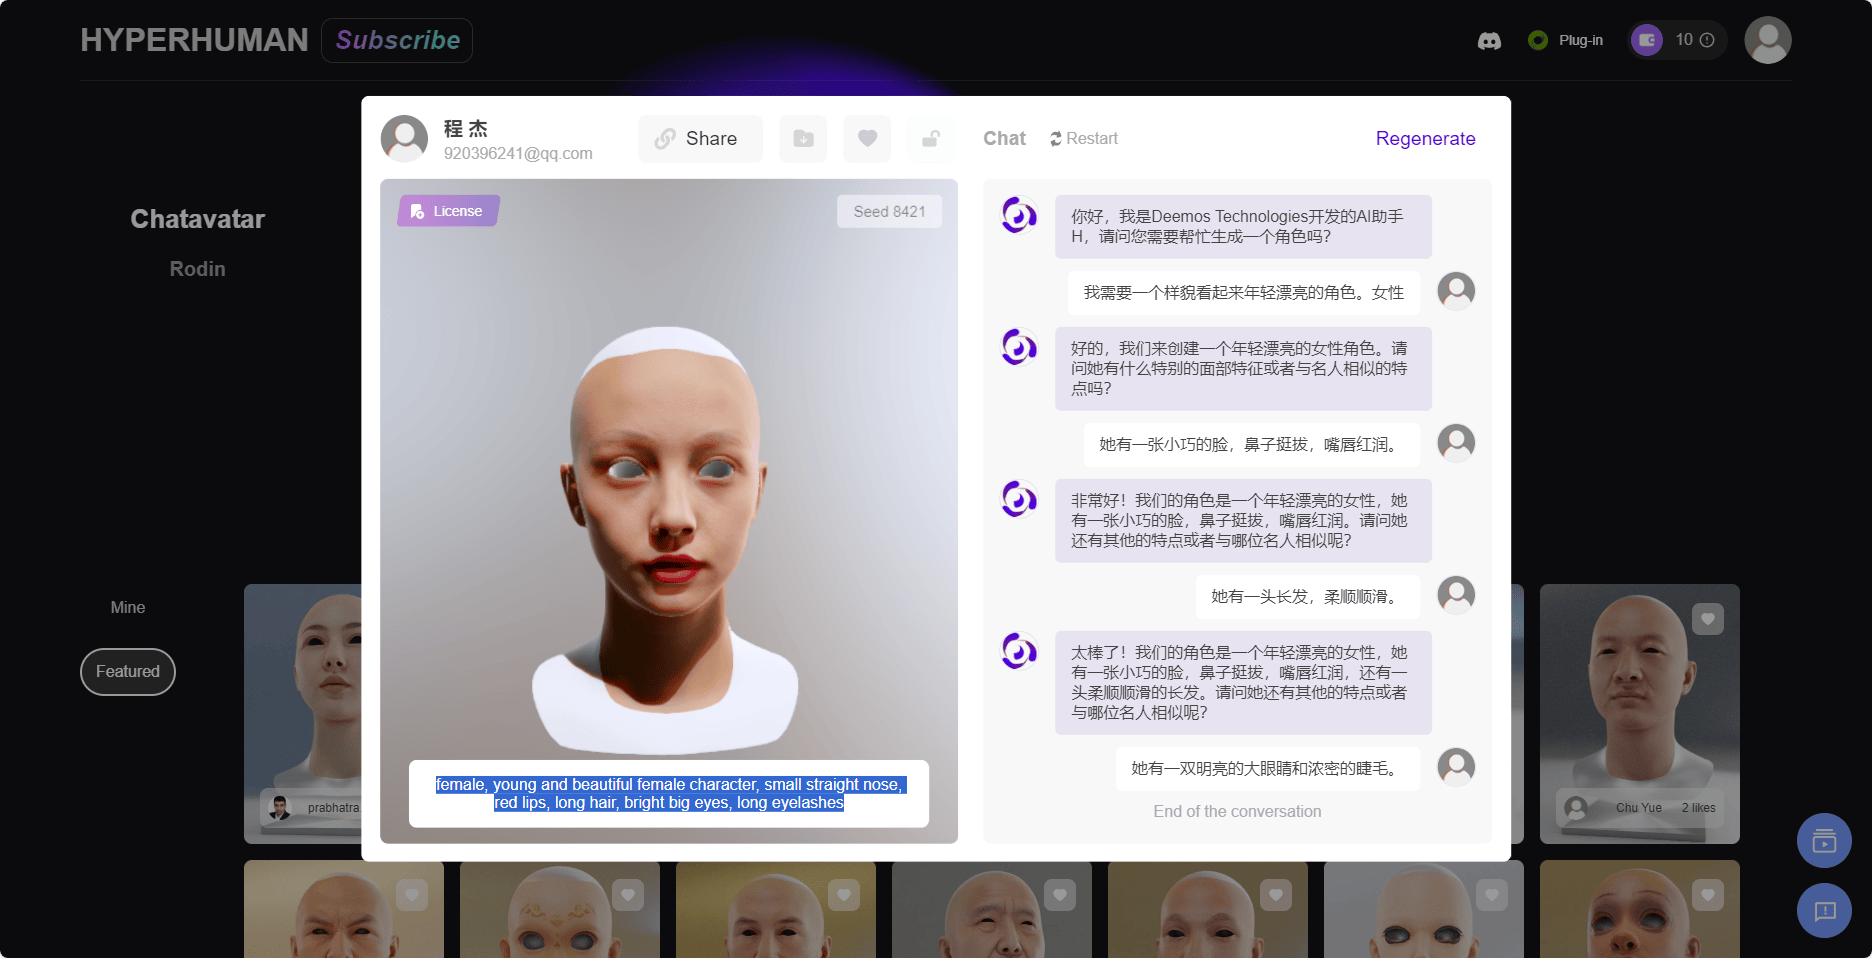Image resolution: width=1872 pixels, height=958 pixels.
Task: Open the Discord community icon
Action: (x=1489, y=41)
